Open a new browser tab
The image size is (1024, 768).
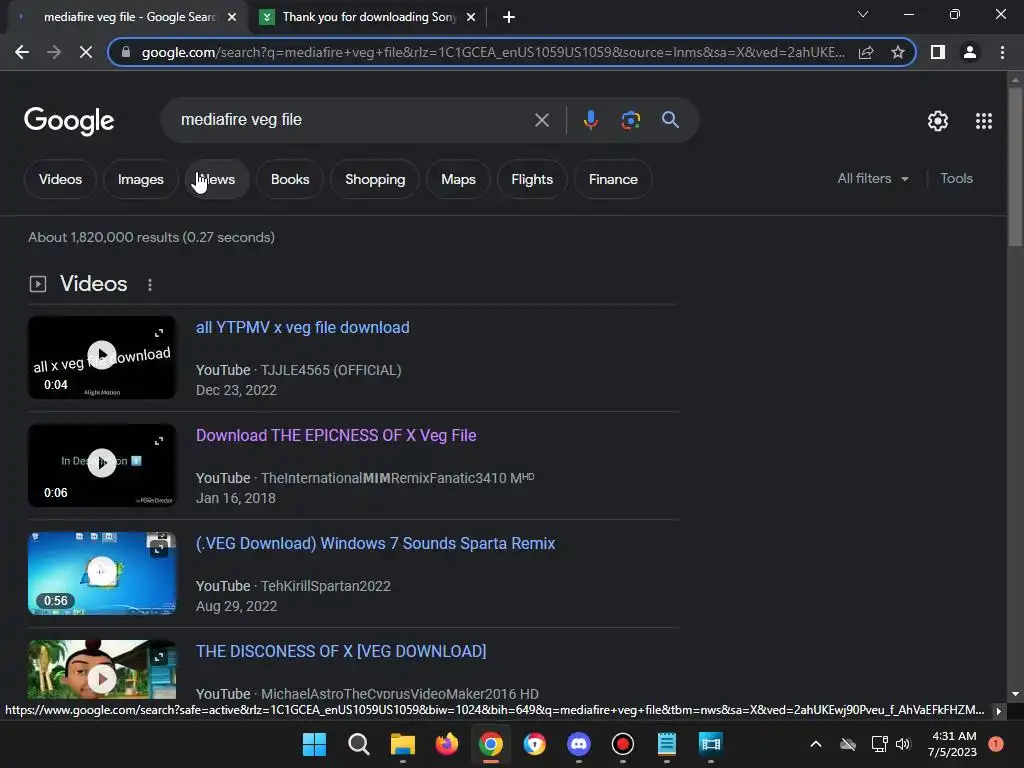click(x=509, y=17)
